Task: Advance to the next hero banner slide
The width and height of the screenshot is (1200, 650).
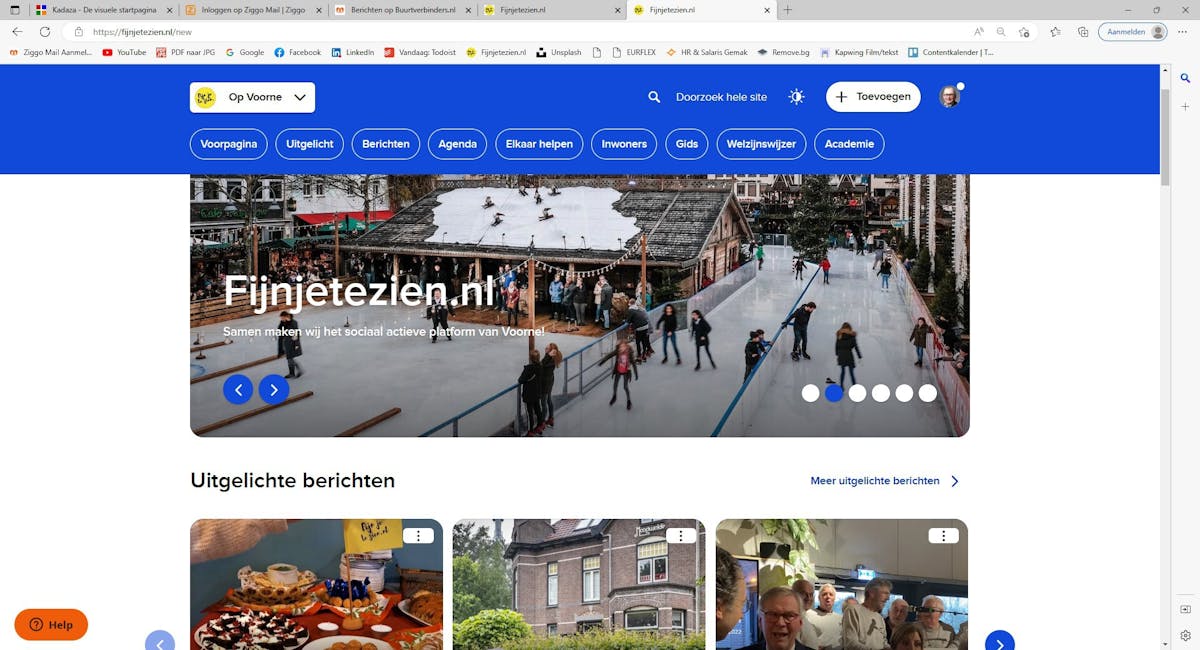Action: 274,389
